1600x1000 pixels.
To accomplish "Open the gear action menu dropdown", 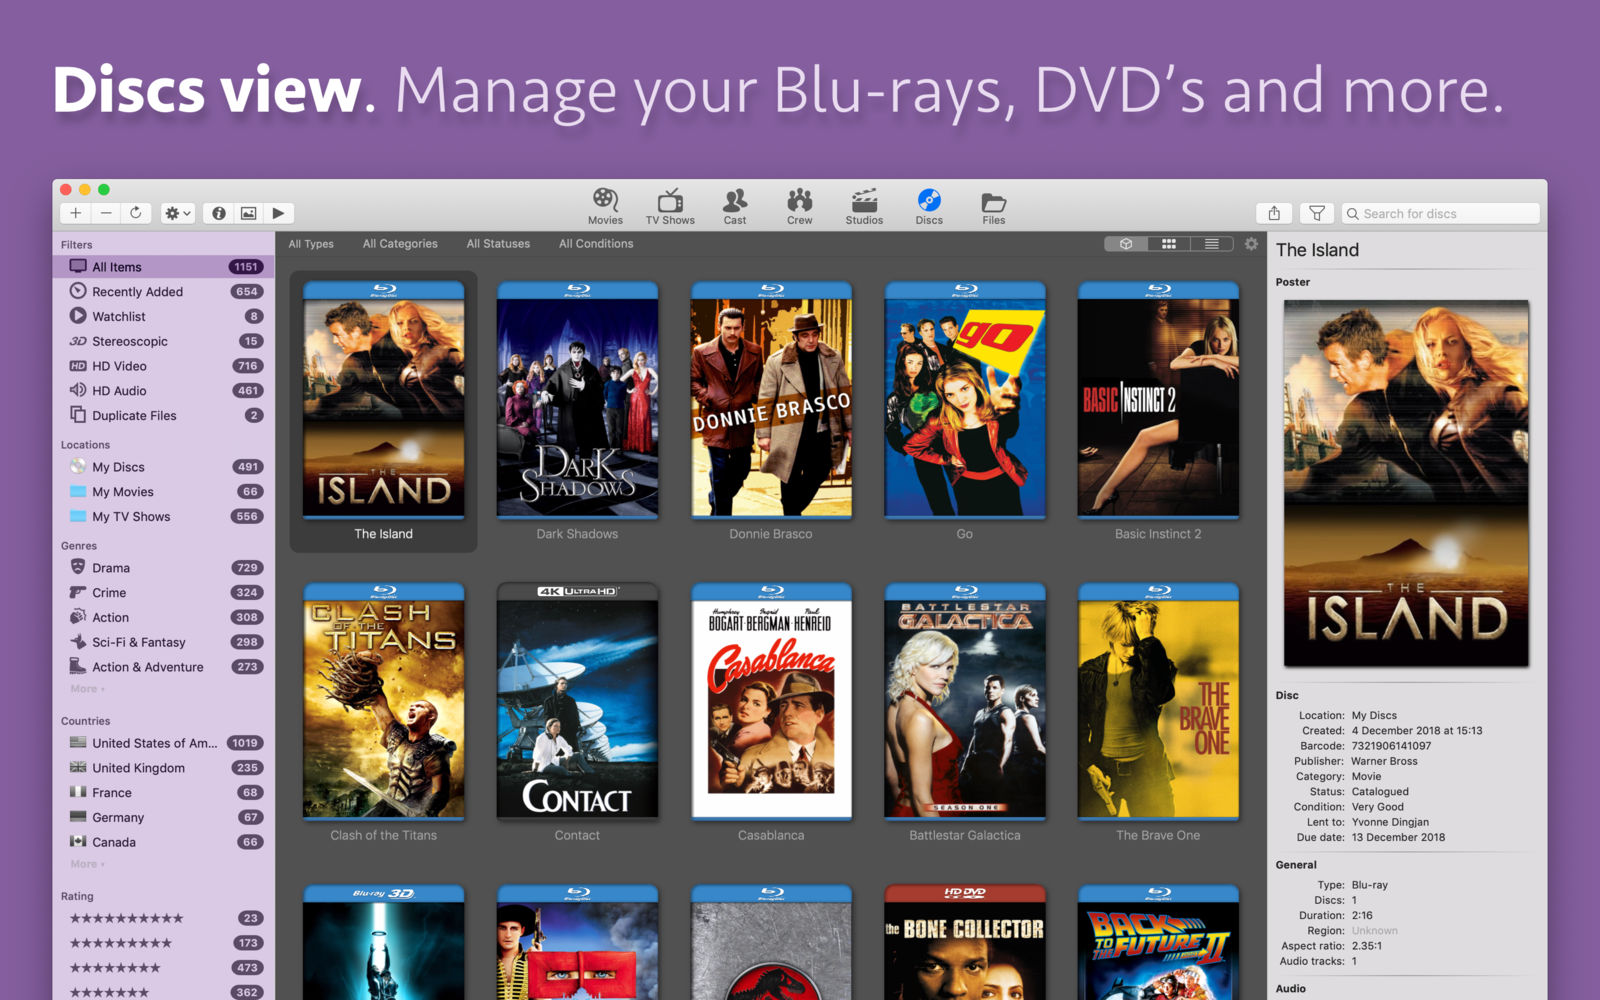I will pyautogui.click(x=177, y=213).
